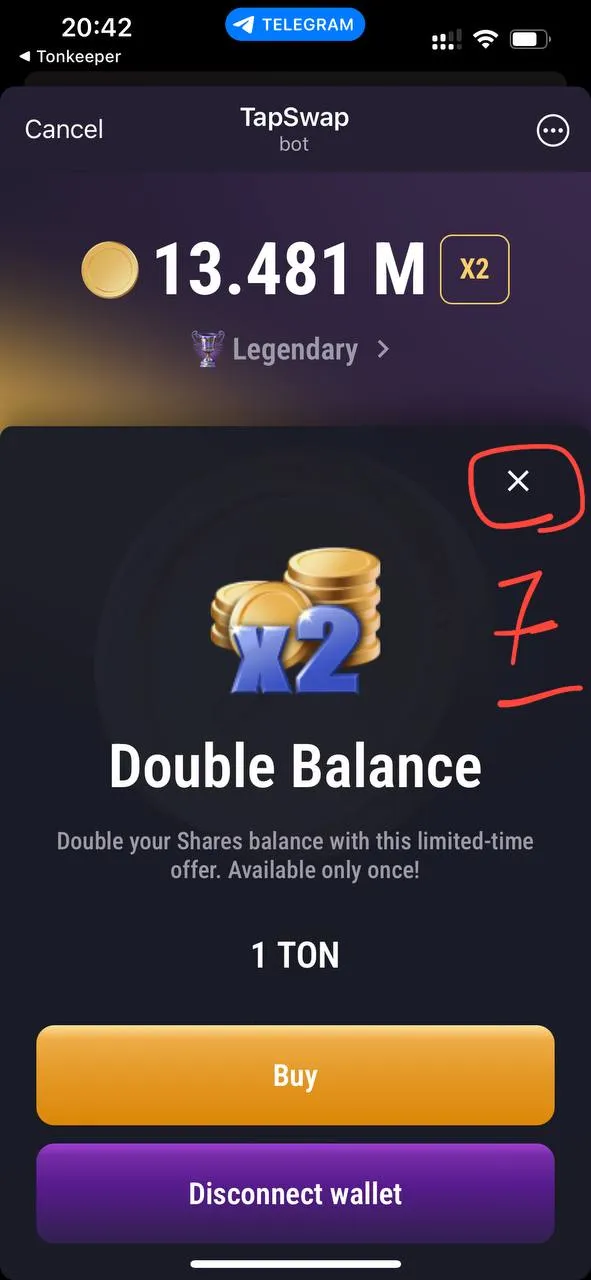
Task: Tap the blue Telegram pill indicator
Action: 295,25
